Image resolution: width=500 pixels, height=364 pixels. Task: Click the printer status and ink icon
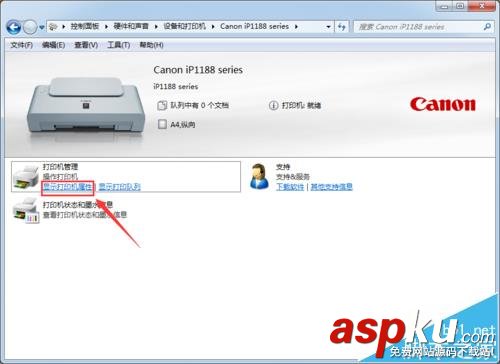pyautogui.click(x=26, y=210)
